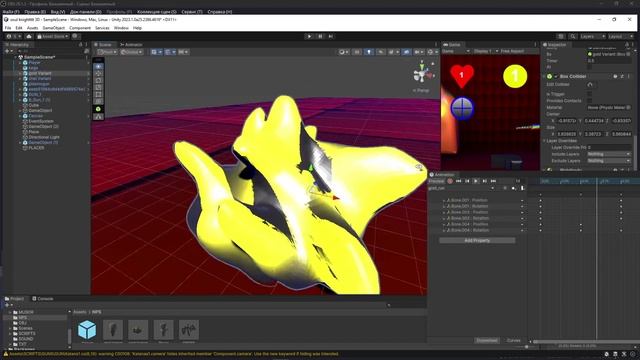Lock the Hierarchy panel
Screen dimensions: 640x360
(x=81, y=44)
